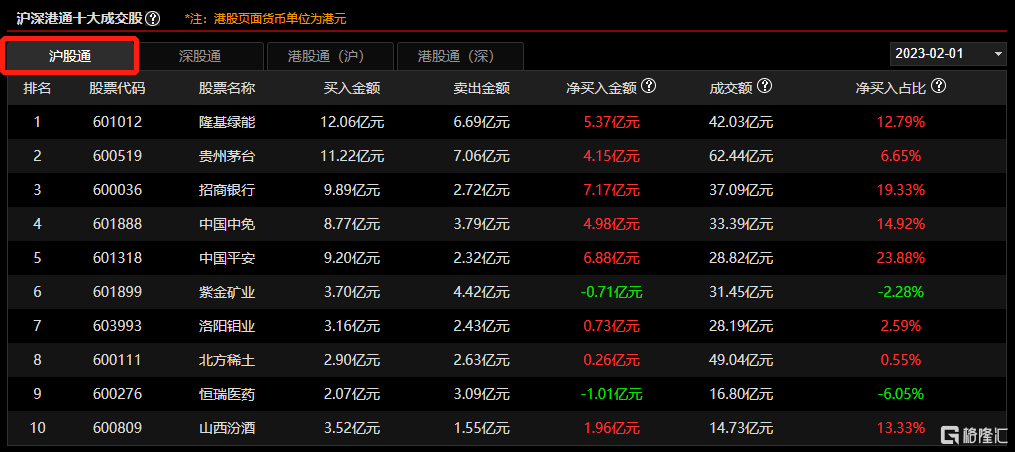Select stock code 600111
Screen dimensions: 1015x452
pyautogui.click(x=117, y=360)
